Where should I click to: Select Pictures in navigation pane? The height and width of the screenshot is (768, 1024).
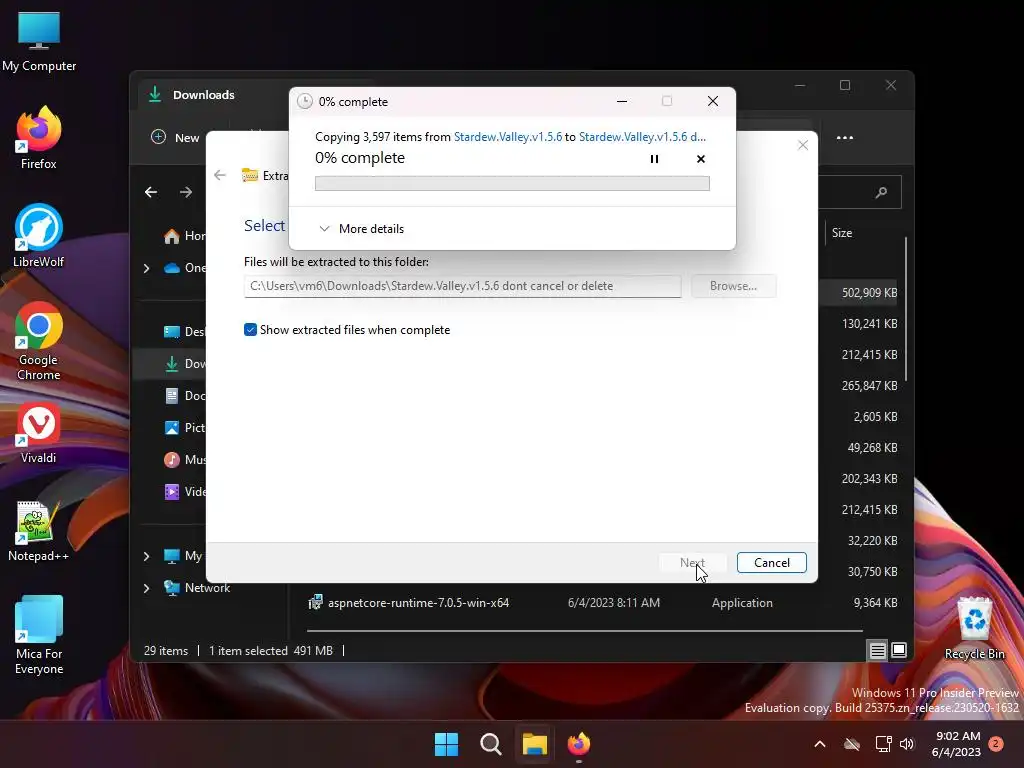tap(184, 428)
